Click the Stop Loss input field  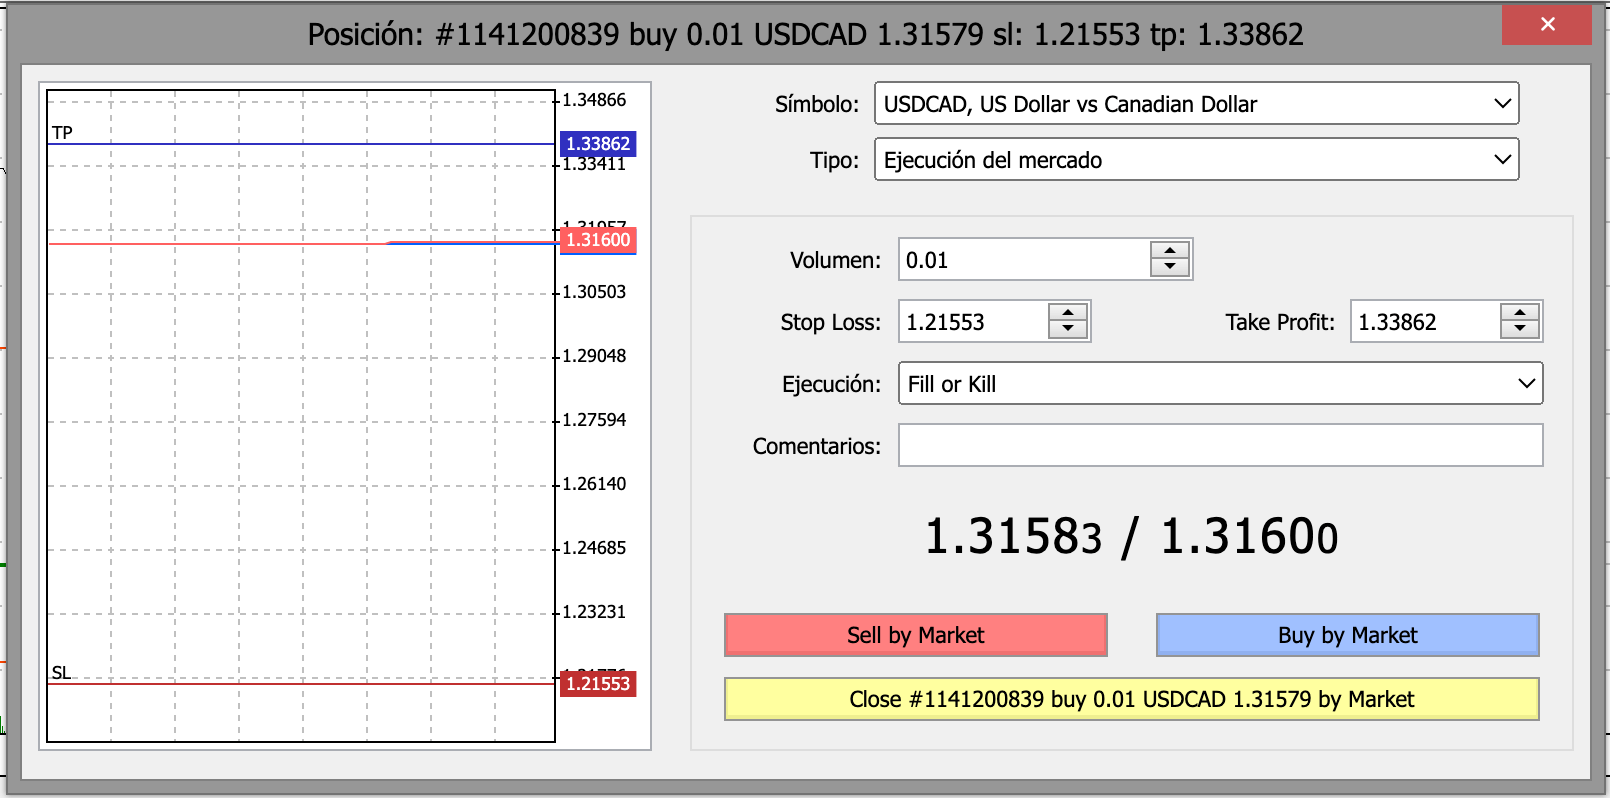973,322
